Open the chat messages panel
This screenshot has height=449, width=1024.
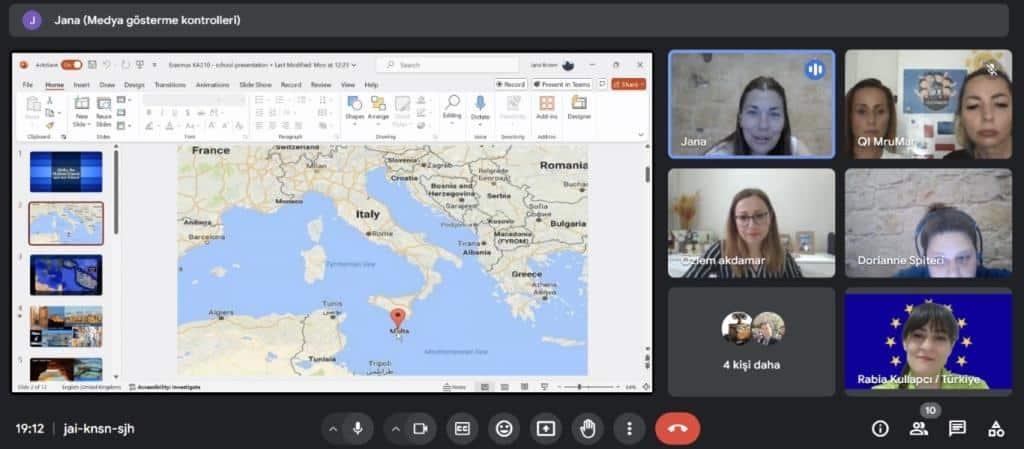(x=957, y=428)
